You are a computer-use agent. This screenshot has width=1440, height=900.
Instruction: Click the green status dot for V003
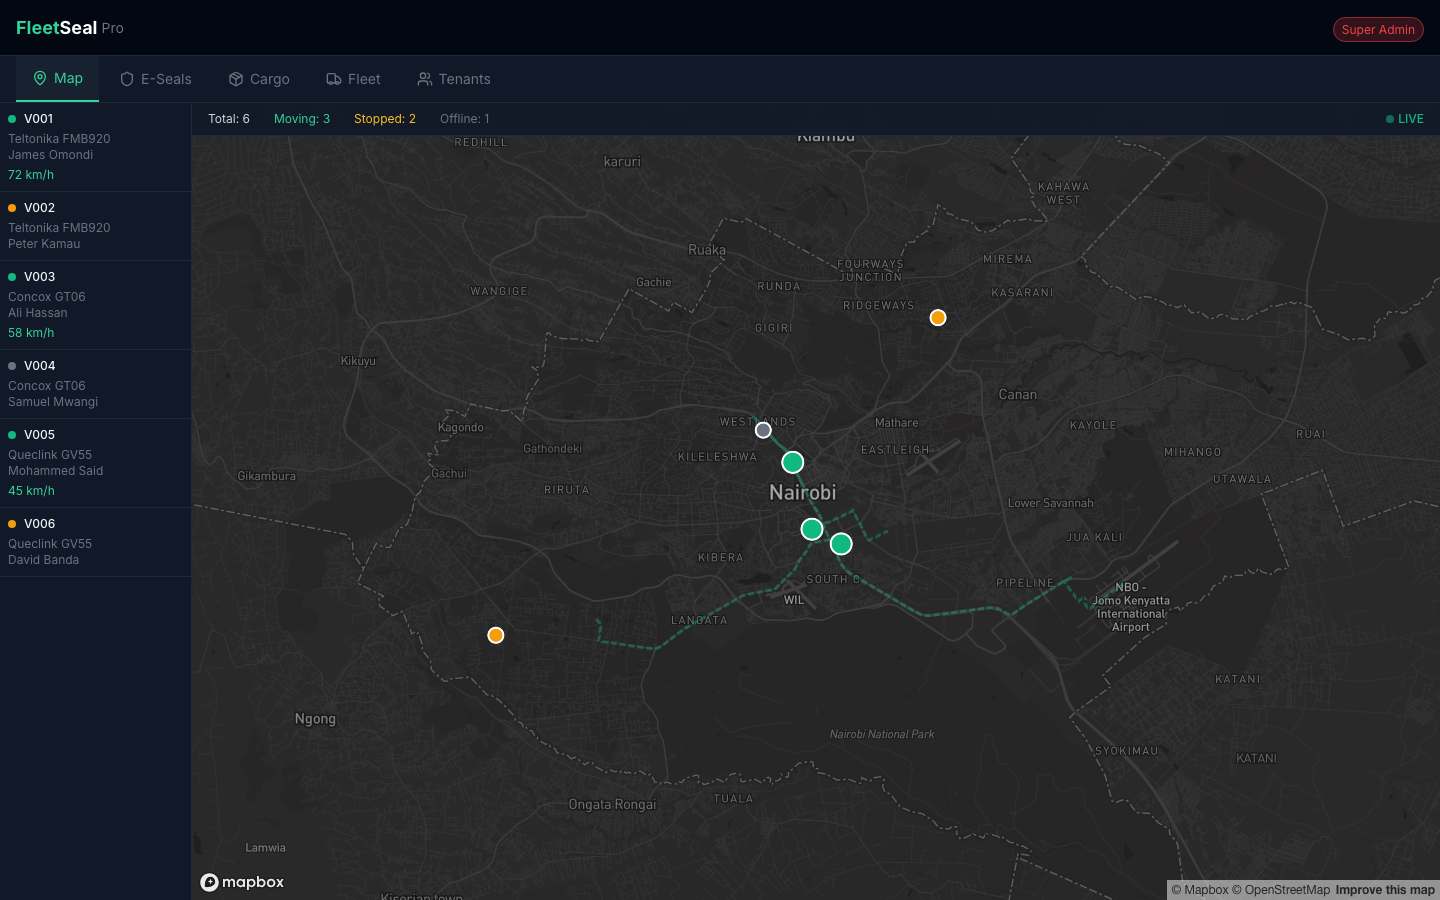pos(12,277)
